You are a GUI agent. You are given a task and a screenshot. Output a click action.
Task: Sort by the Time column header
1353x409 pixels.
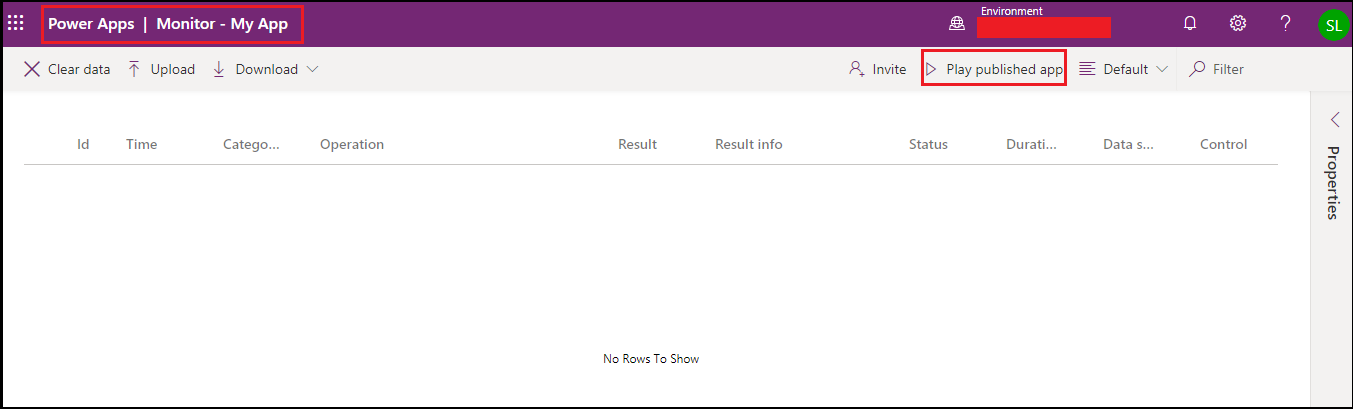click(x=141, y=144)
